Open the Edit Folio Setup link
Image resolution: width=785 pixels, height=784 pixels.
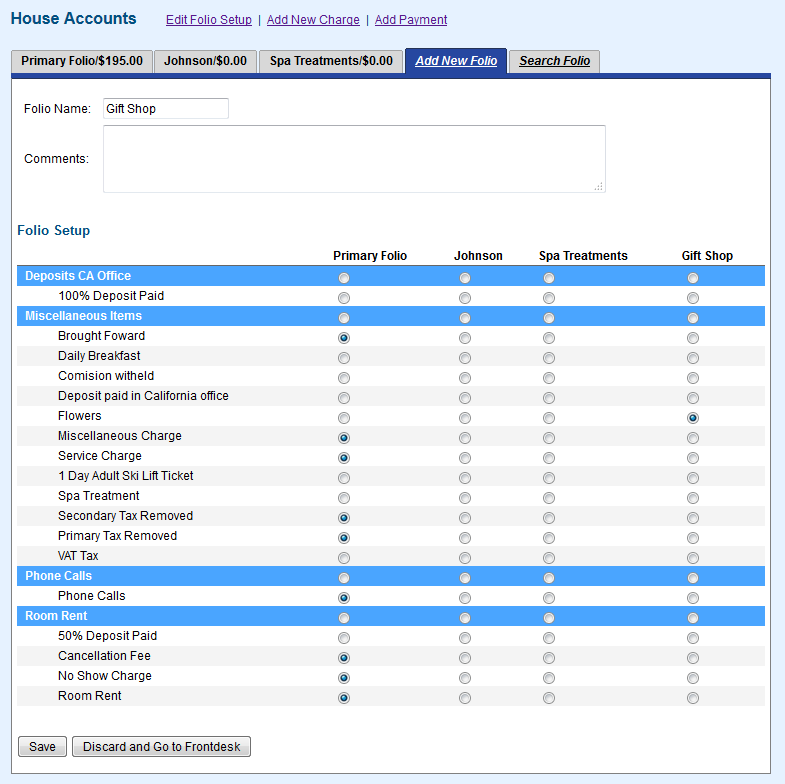pyautogui.click(x=209, y=20)
